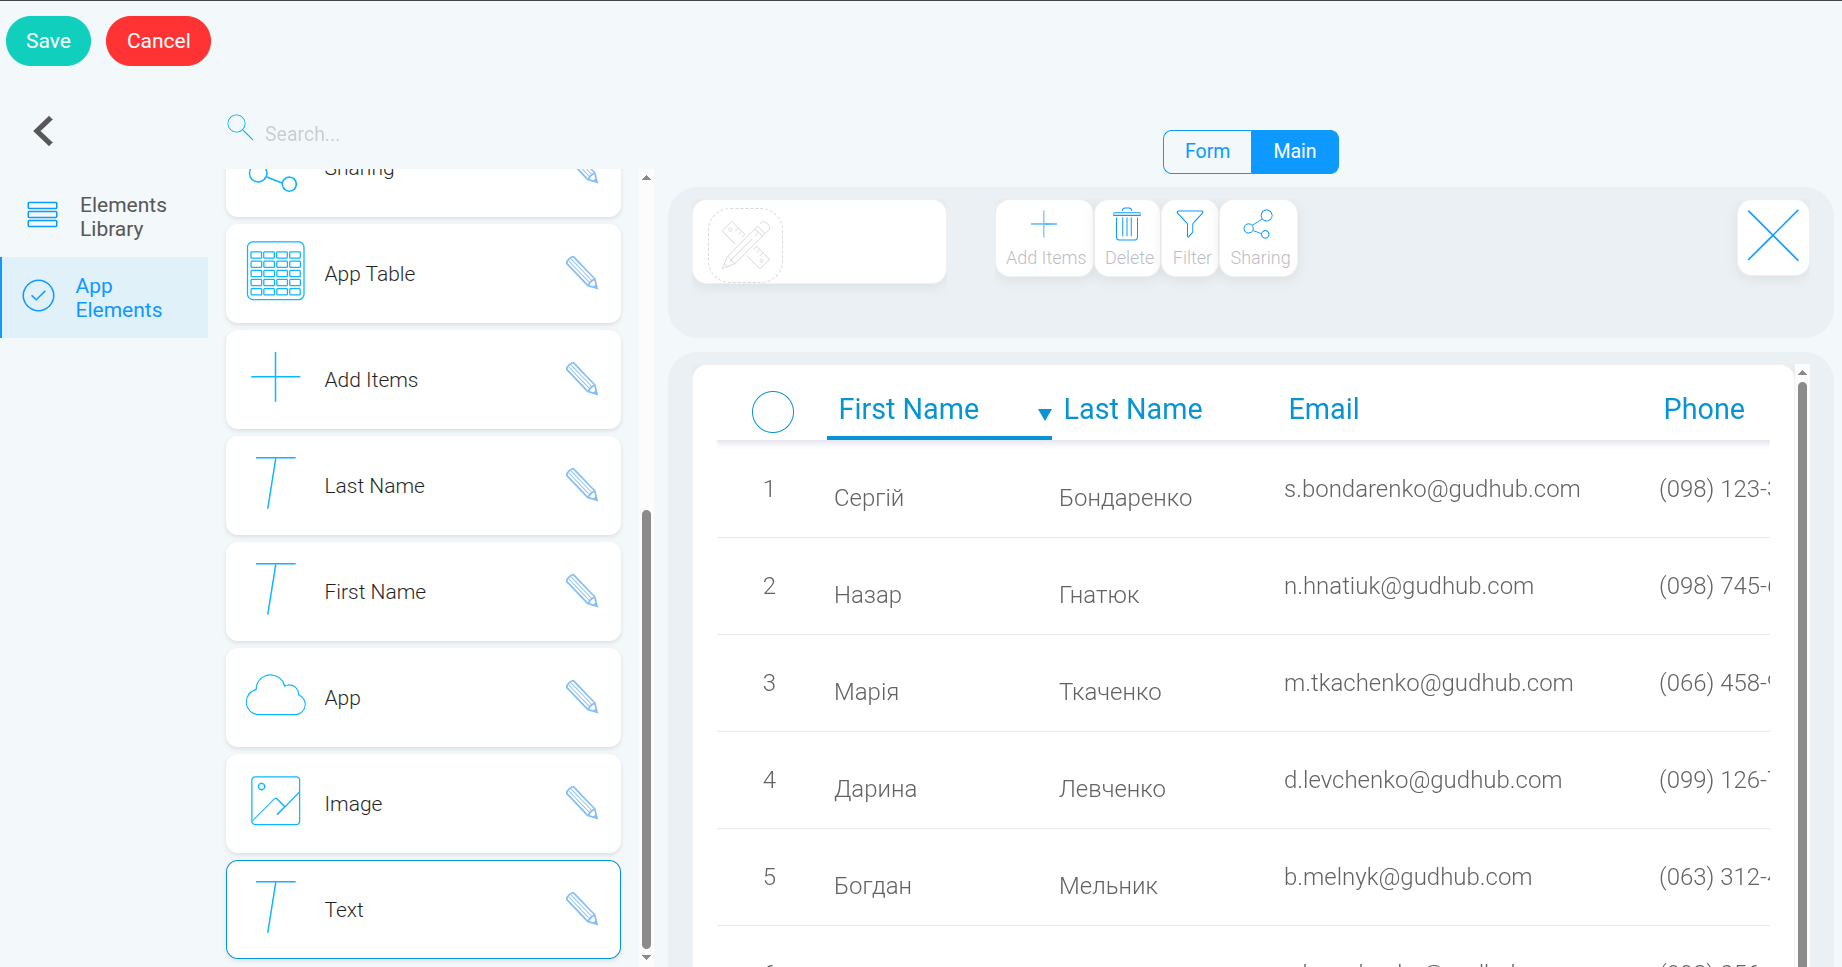Image resolution: width=1842 pixels, height=967 pixels.
Task: Save the changes
Action: click(48, 41)
